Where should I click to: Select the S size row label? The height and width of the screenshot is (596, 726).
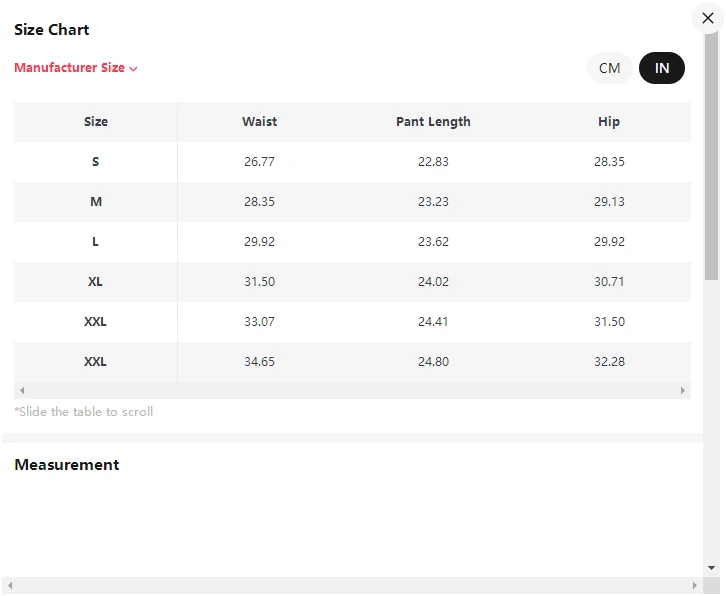pos(95,162)
